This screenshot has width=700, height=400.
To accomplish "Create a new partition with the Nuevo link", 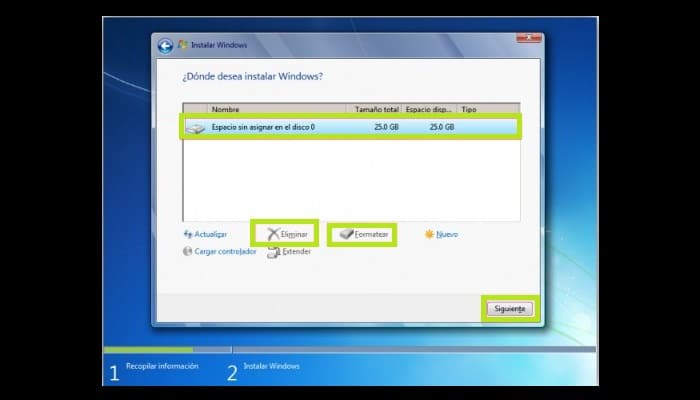I will tap(447, 234).
